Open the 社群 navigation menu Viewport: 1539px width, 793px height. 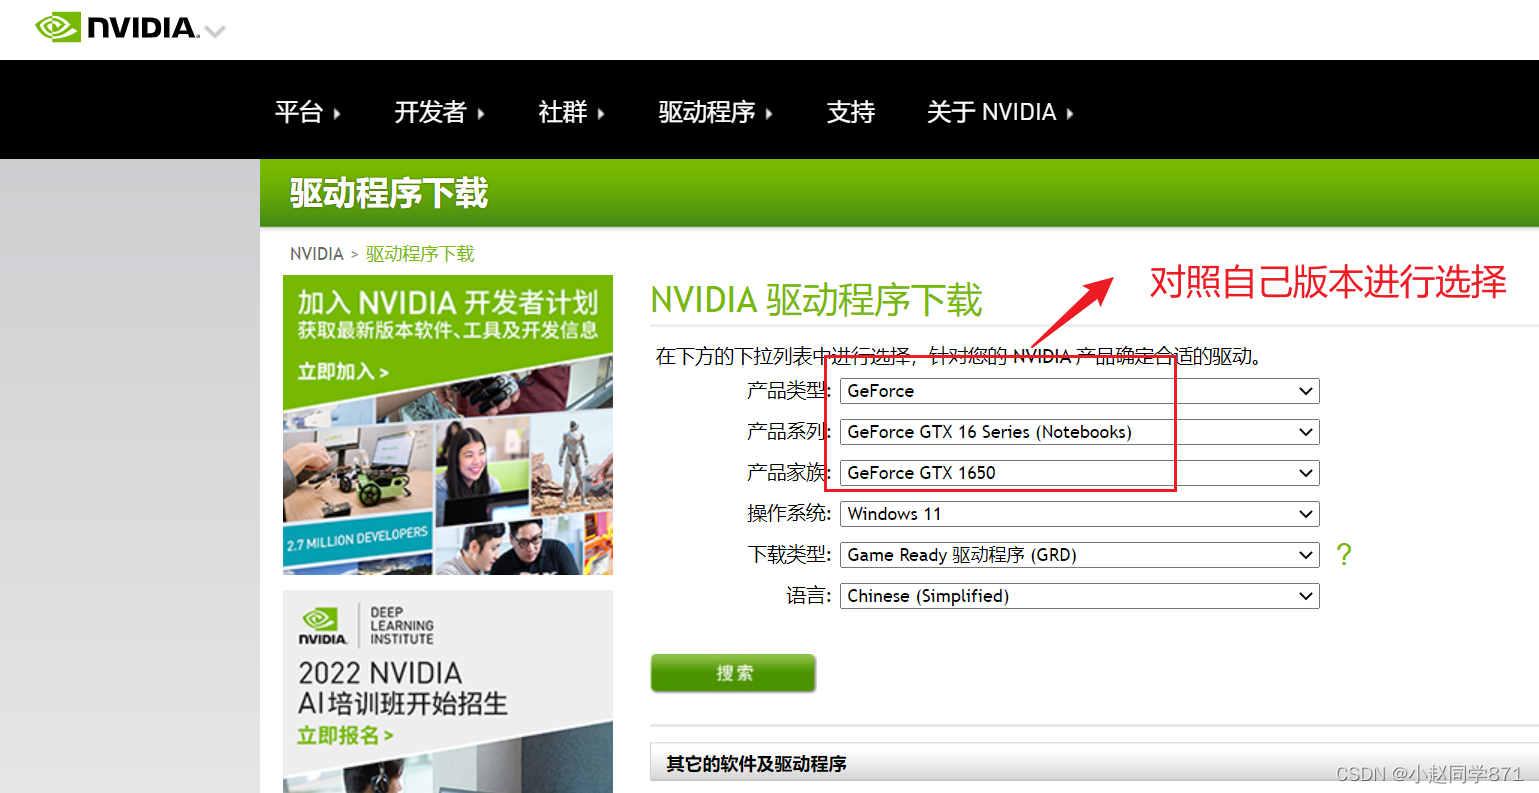pos(571,112)
